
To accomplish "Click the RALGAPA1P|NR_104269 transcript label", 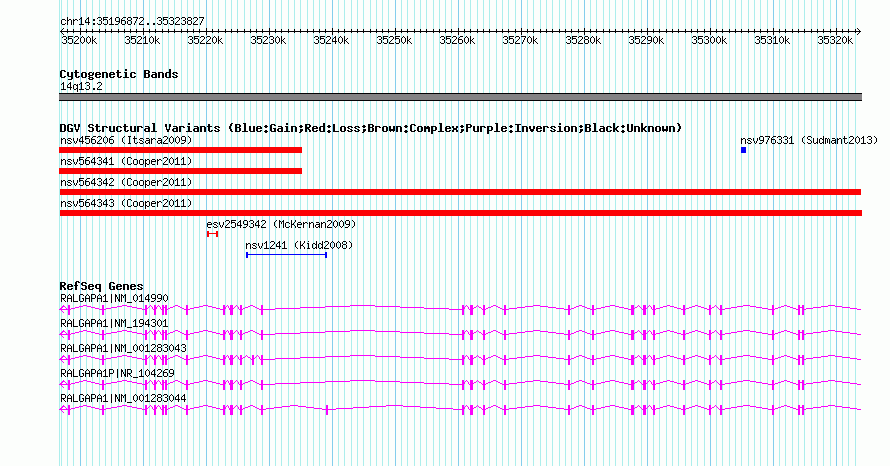I will pyautogui.click(x=117, y=373).
